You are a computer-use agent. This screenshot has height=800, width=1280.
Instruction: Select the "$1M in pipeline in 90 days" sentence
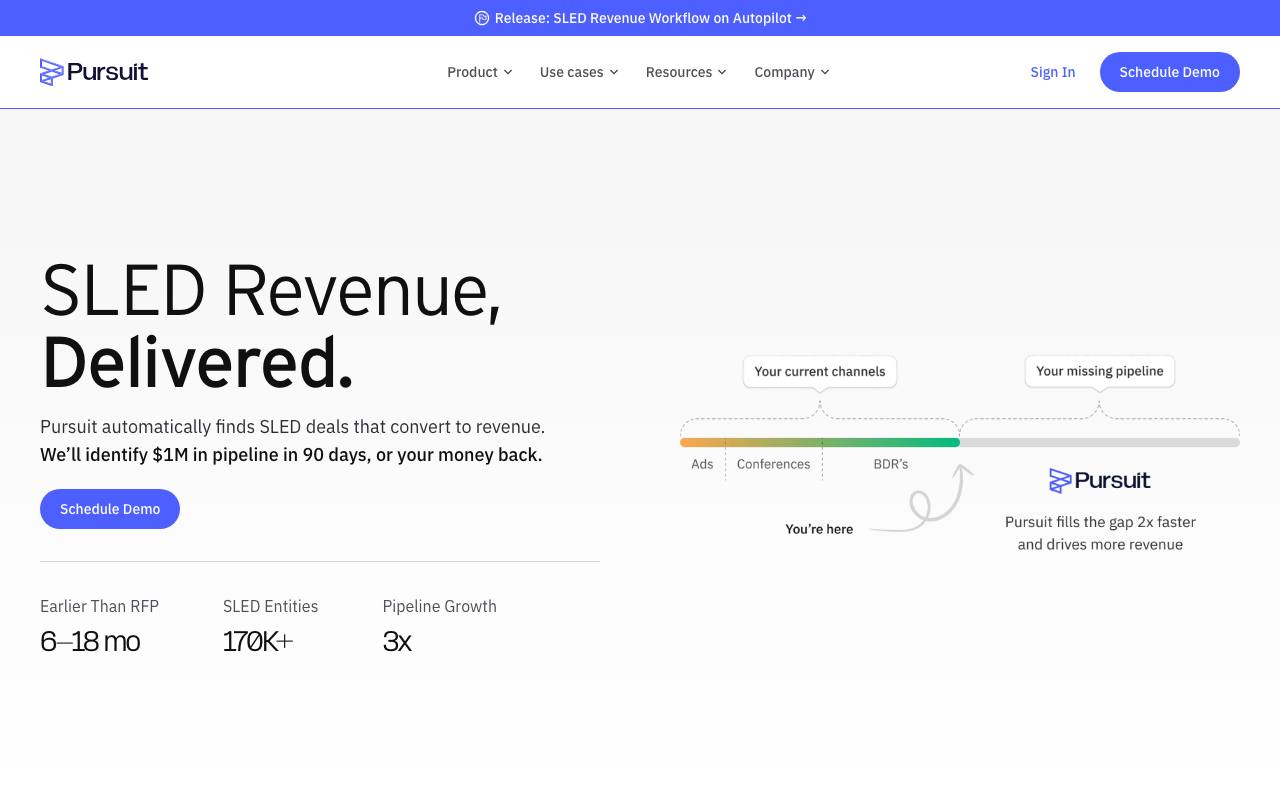[291, 455]
